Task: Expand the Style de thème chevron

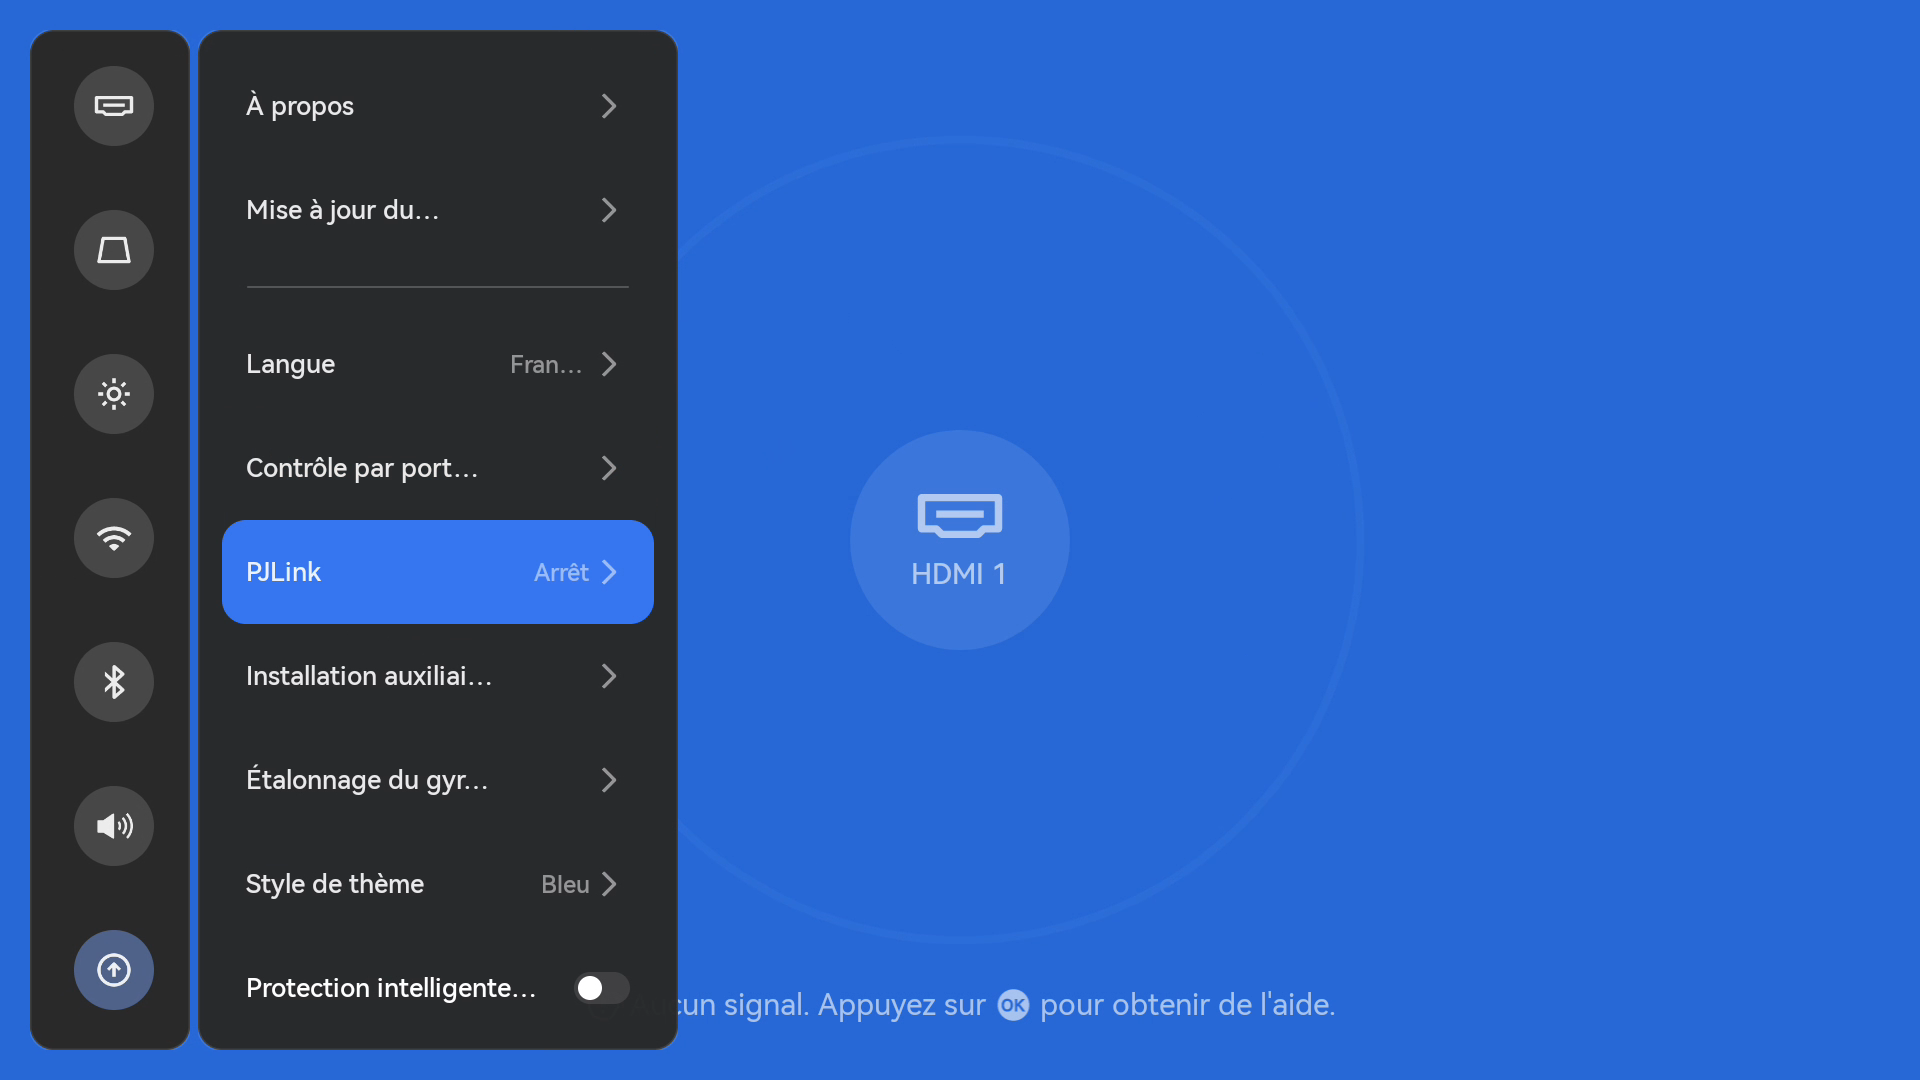Action: point(609,884)
